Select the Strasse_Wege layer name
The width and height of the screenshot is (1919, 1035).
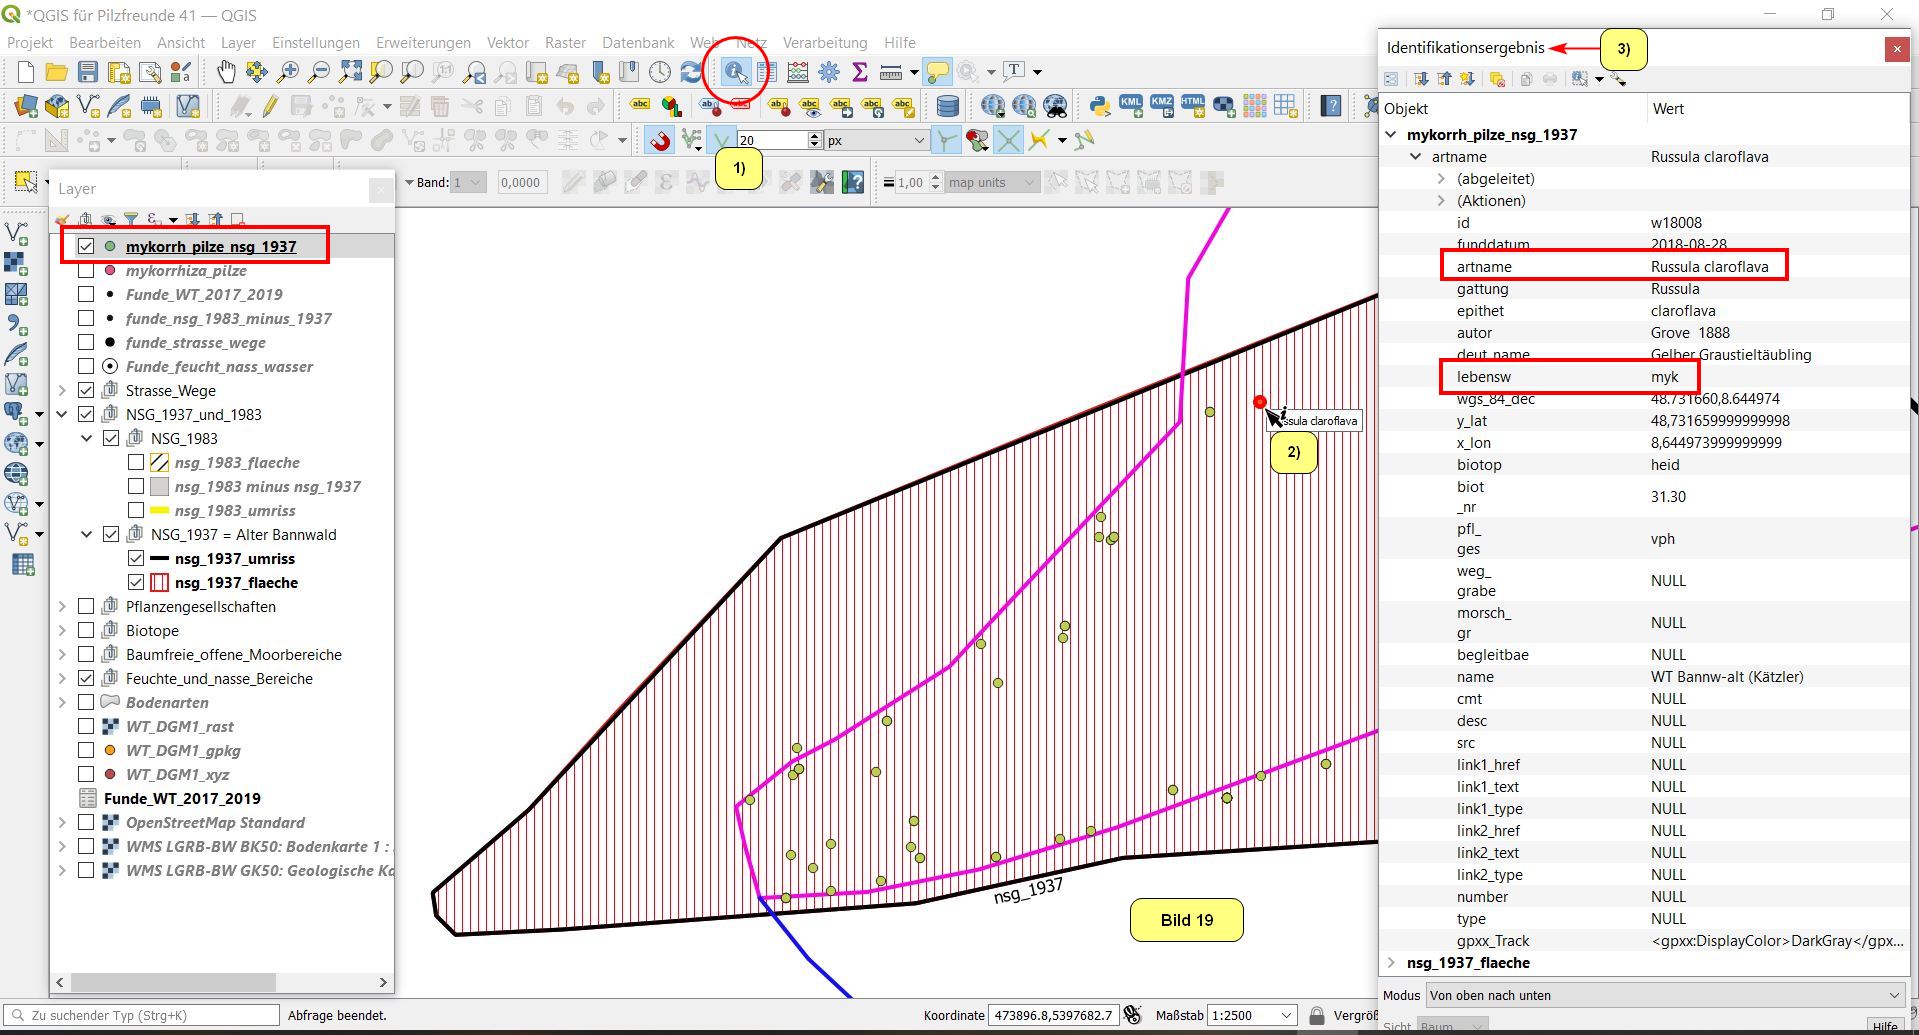[x=170, y=390]
